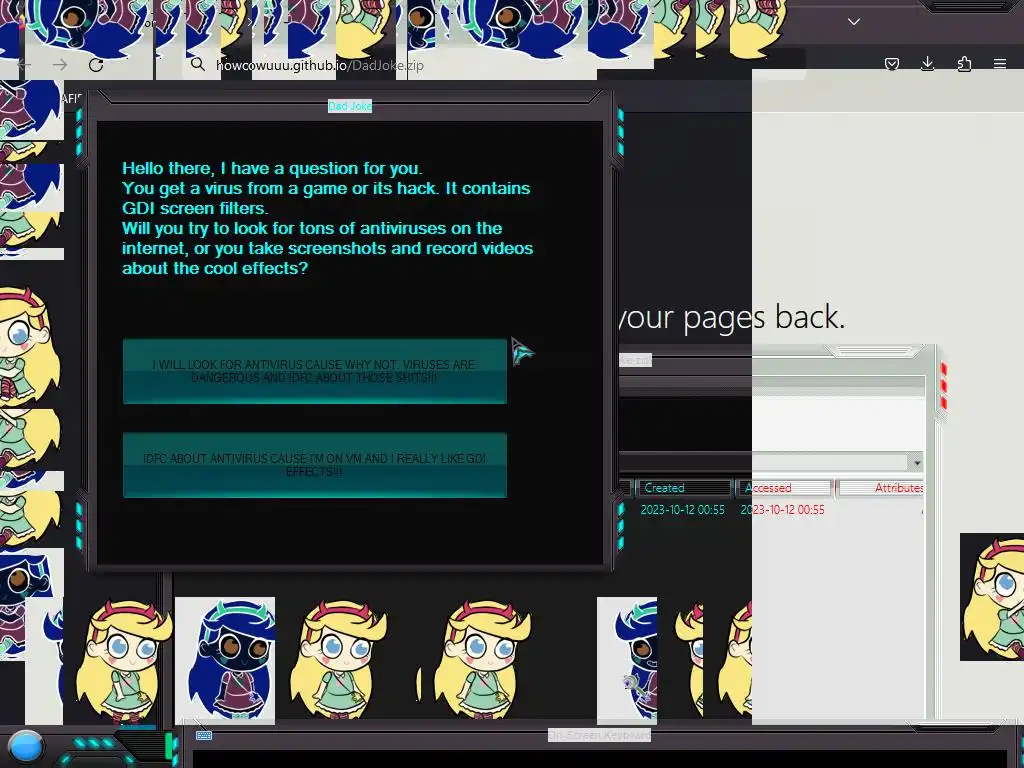
Task: Choose the 'I WILL LOOK FOR ANTIVIRUS' answer button
Action: pos(315,371)
